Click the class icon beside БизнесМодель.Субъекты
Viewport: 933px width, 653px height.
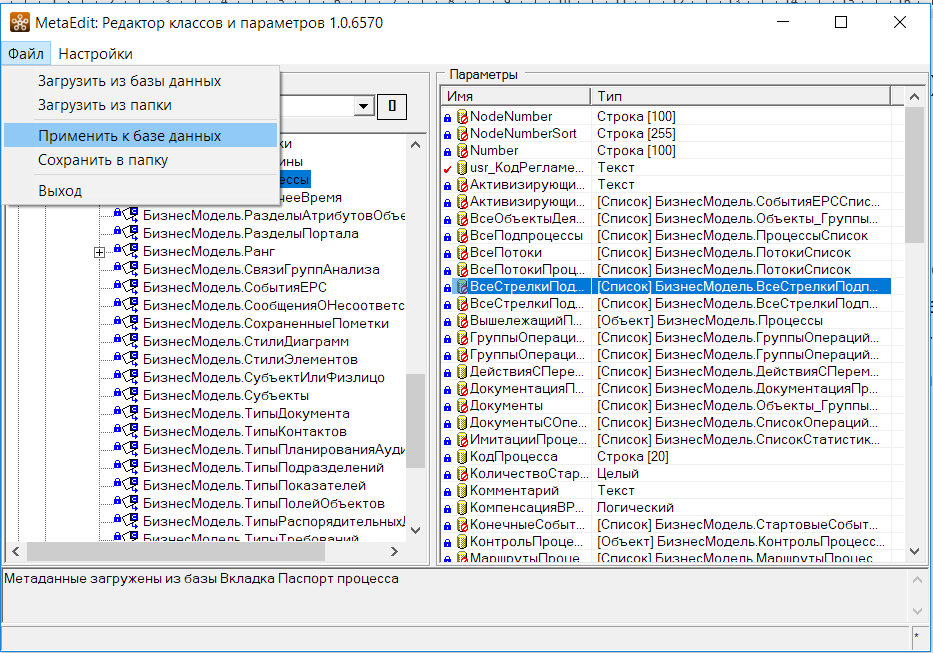pyautogui.click(x=131, y=396)
